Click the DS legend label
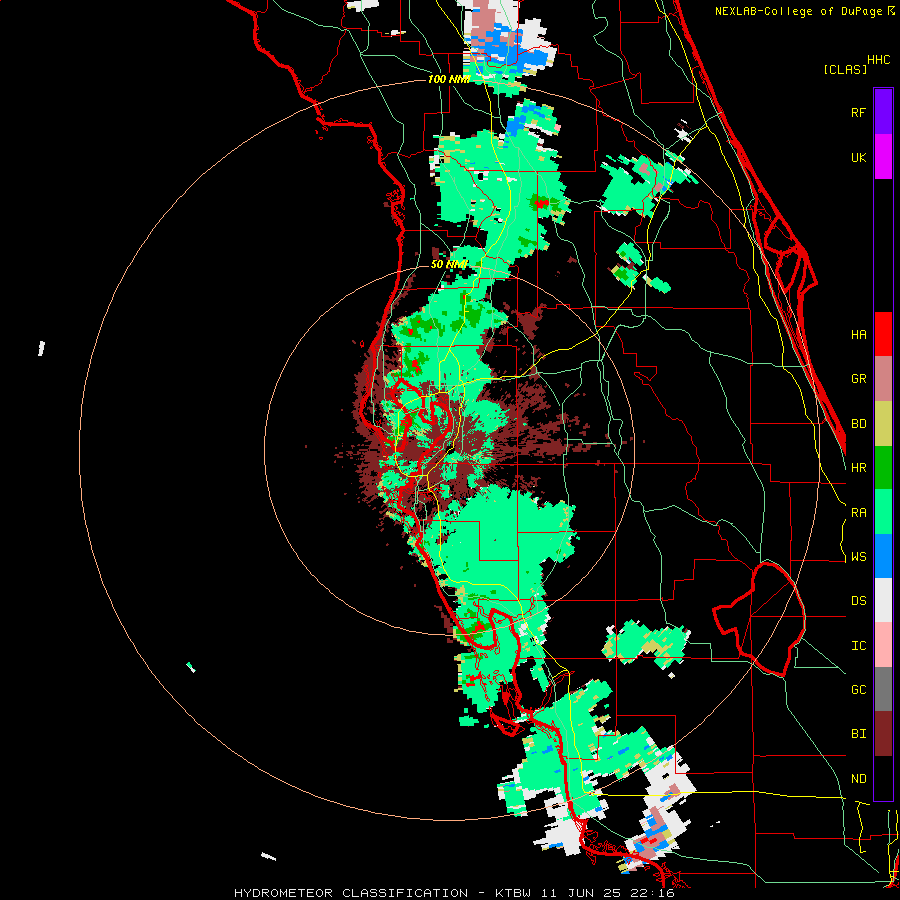This screenshot has width=900, height=900. pos(858,601)
